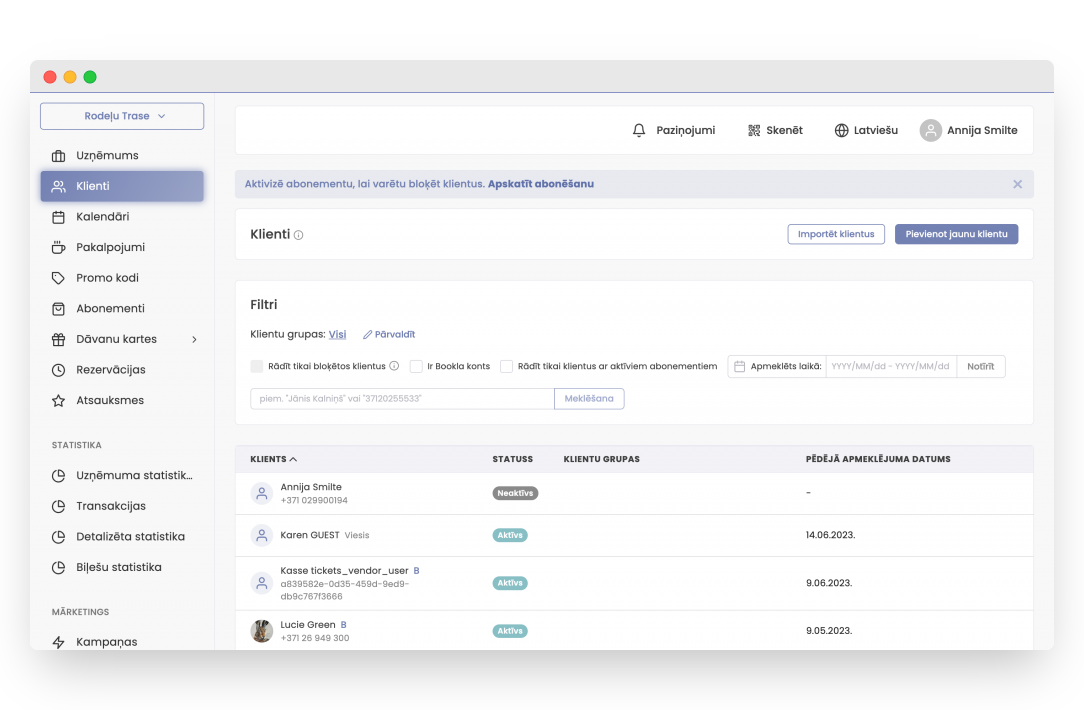Viewport: 1084px width, 710px height.
Task: Click the Annija Smilte user avatar in header
Action: [930, 130]
